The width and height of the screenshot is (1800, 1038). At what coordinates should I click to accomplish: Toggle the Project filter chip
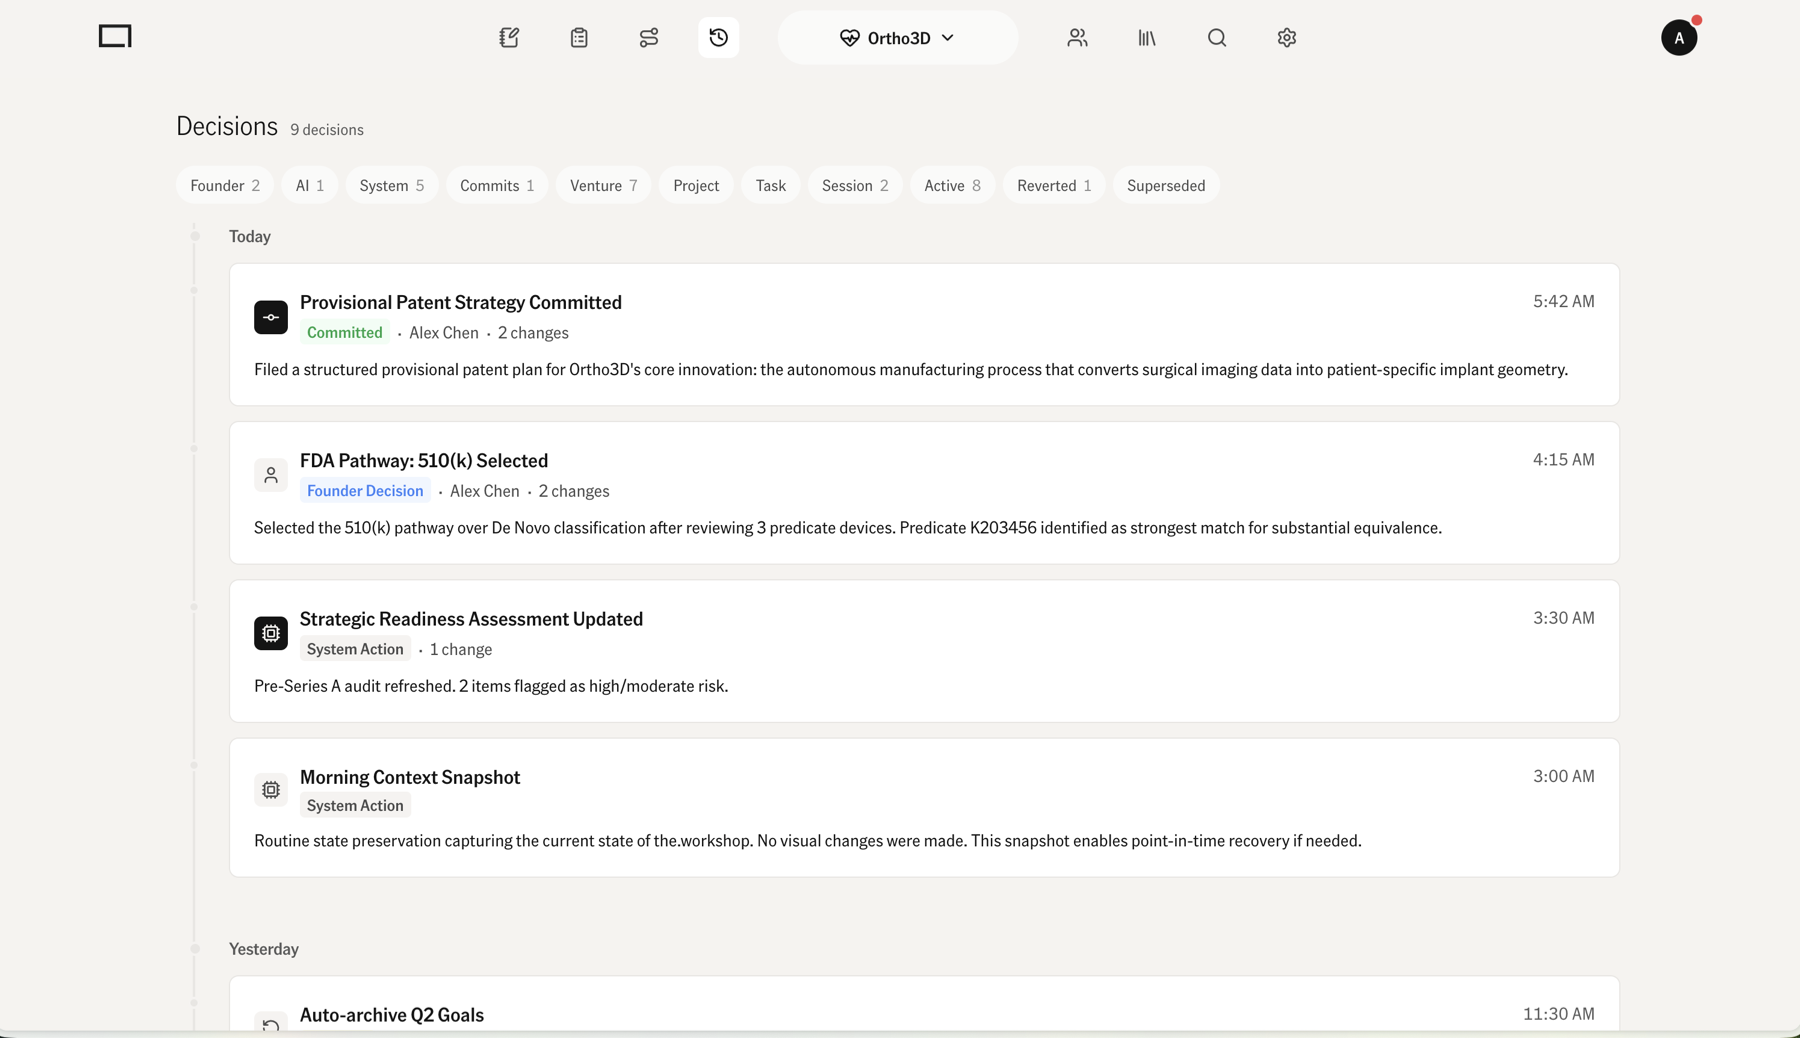(696, 185)
